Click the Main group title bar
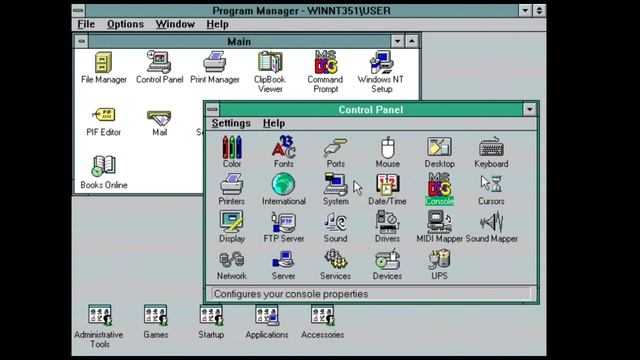640x360 pixels. click(x=240, y=41)
